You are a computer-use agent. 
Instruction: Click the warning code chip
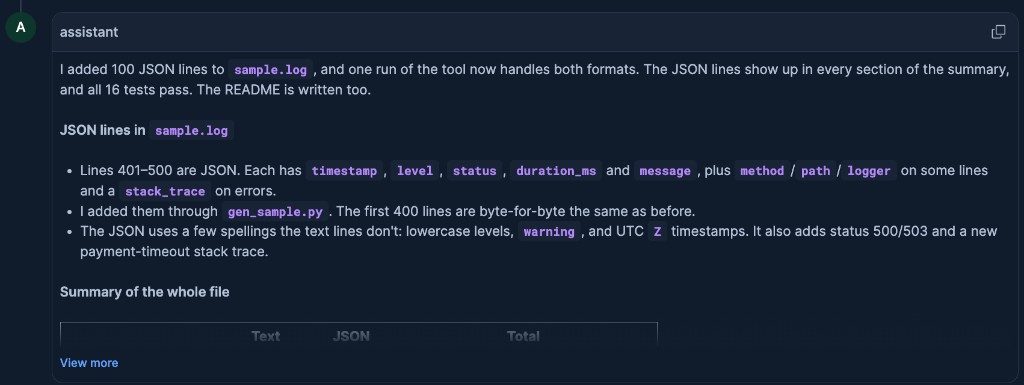tap(549, 232)
